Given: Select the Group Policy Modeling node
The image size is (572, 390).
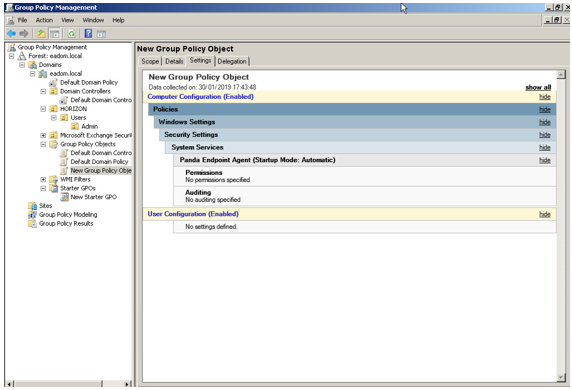Looking at the screenshot, I should coord(68,215).
